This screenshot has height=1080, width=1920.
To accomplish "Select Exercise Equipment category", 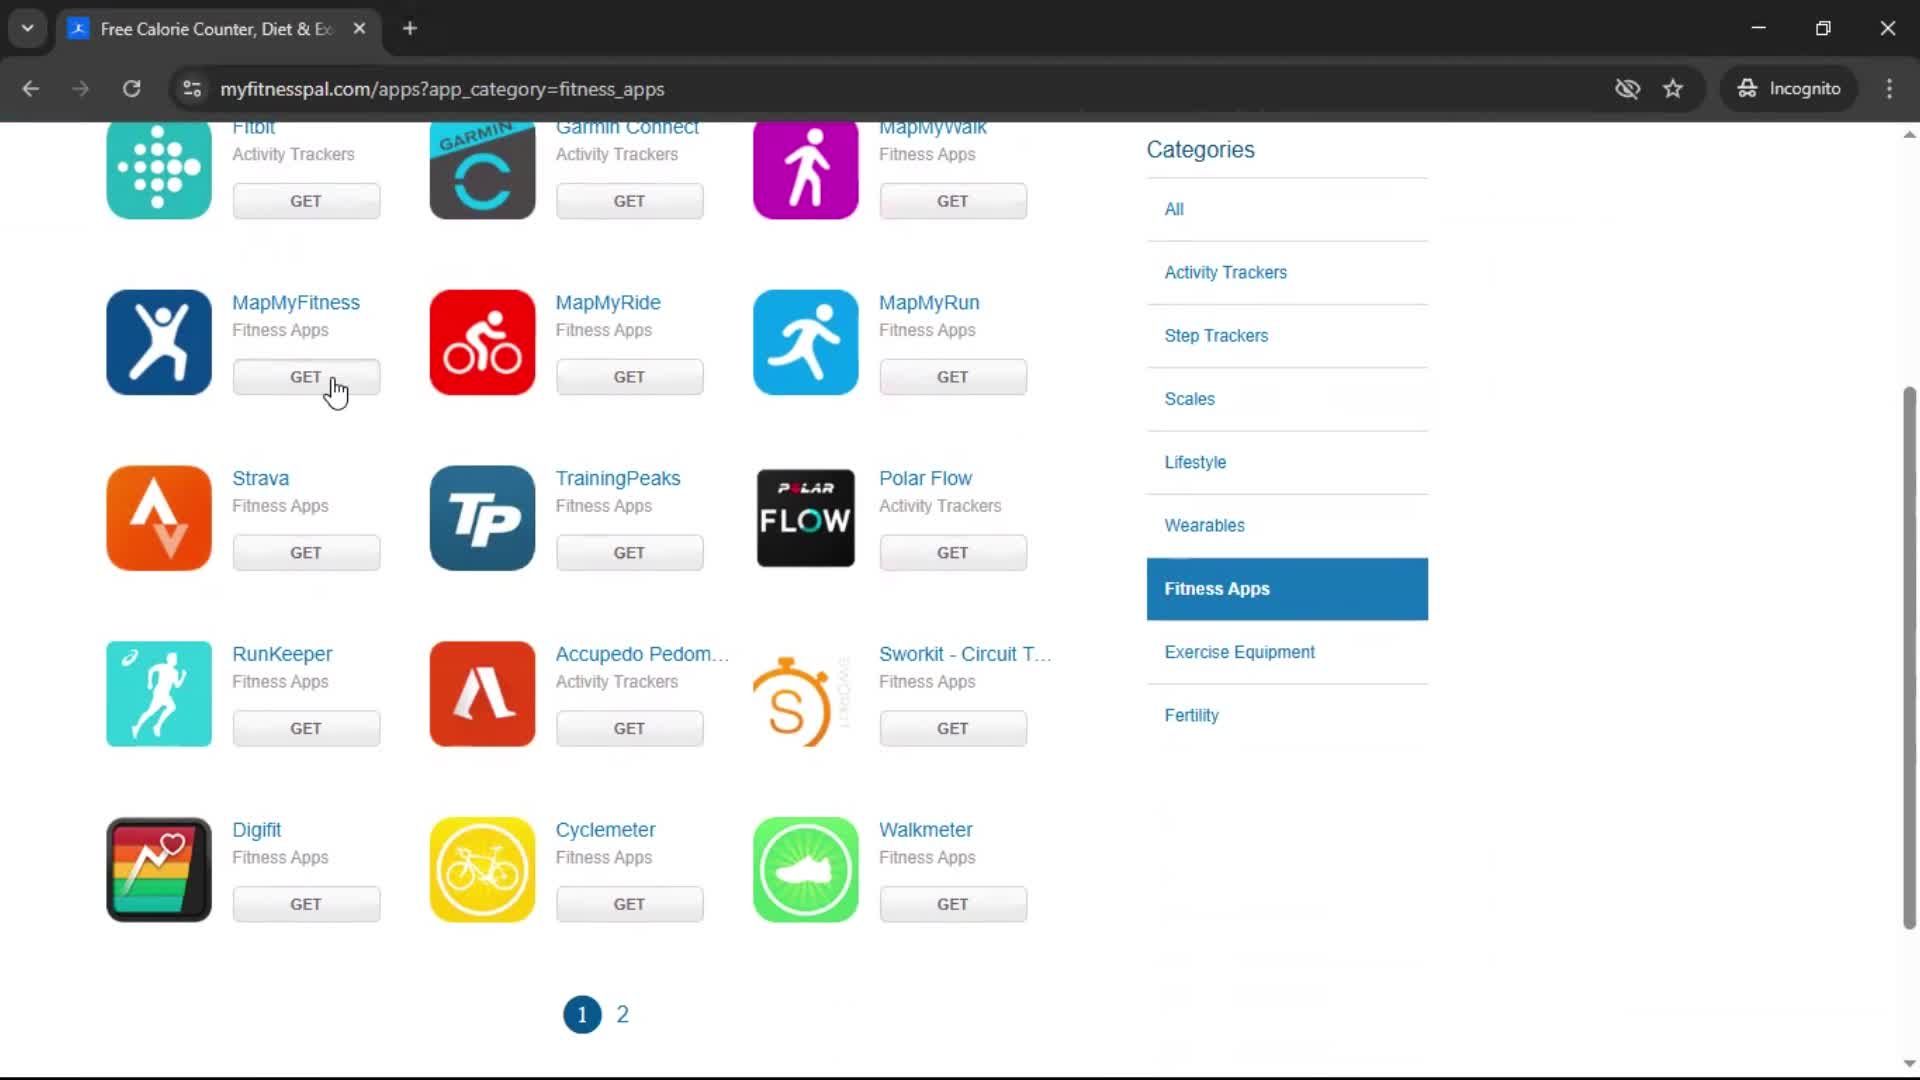I will click(x=1287, y=652).
